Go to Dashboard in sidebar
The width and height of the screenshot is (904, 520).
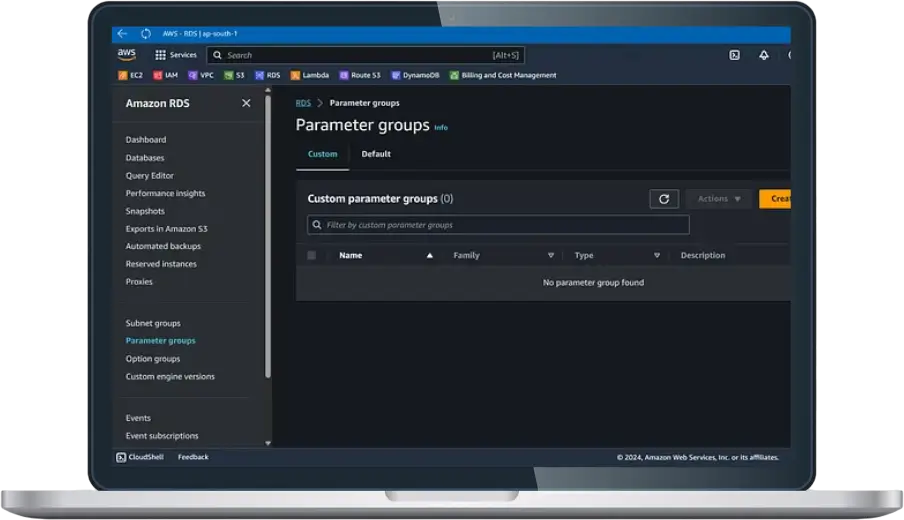click(x=146, y=140)
